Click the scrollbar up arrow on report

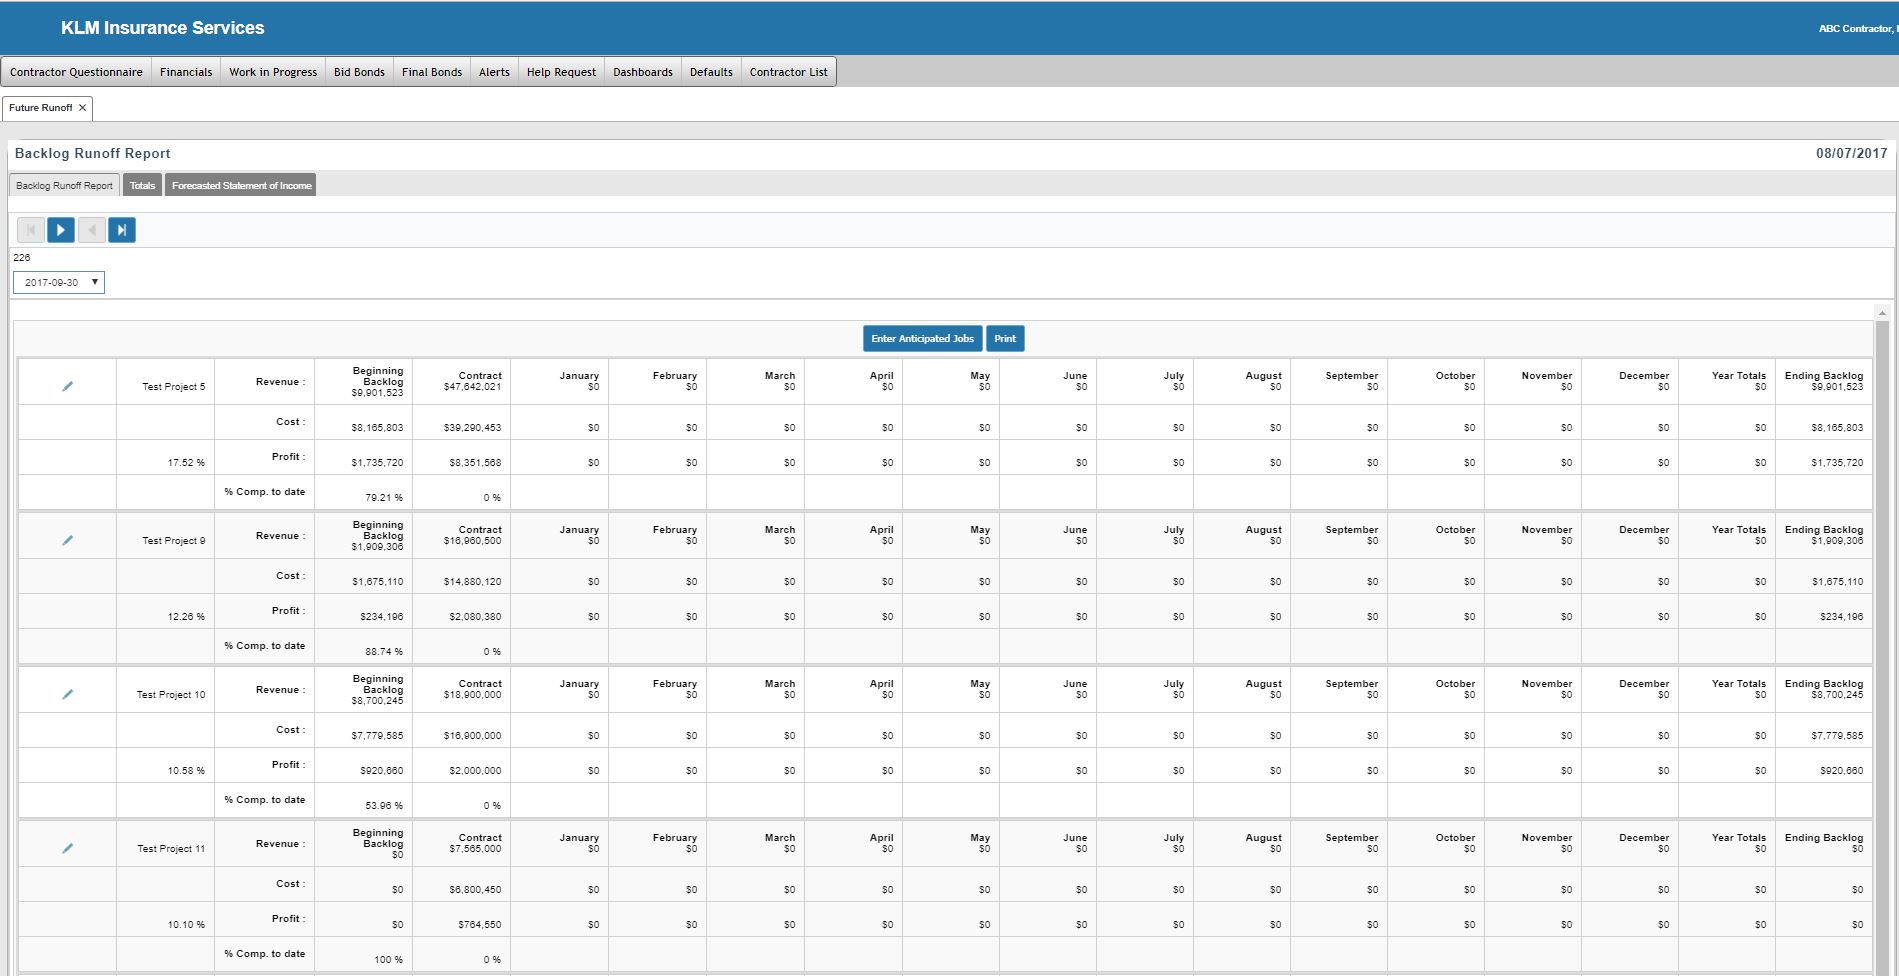1882,313
